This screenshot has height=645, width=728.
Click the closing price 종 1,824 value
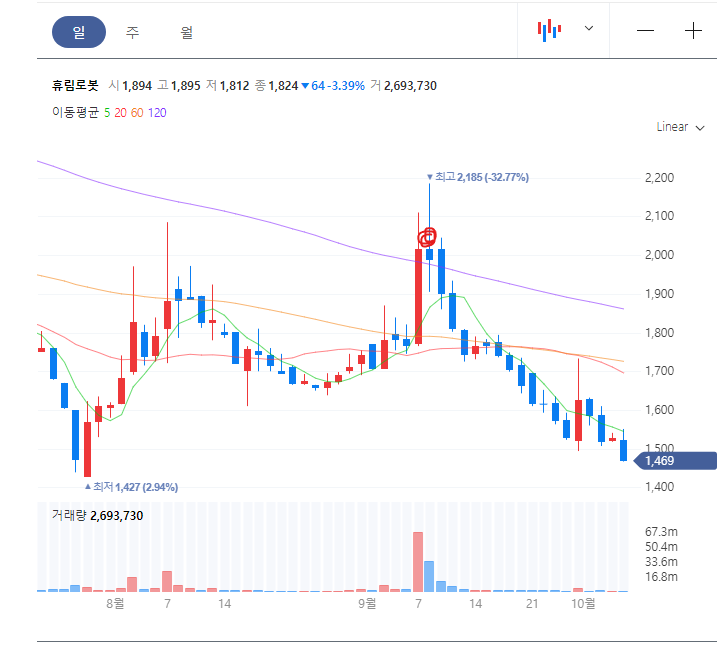click(x=276, y=85)
